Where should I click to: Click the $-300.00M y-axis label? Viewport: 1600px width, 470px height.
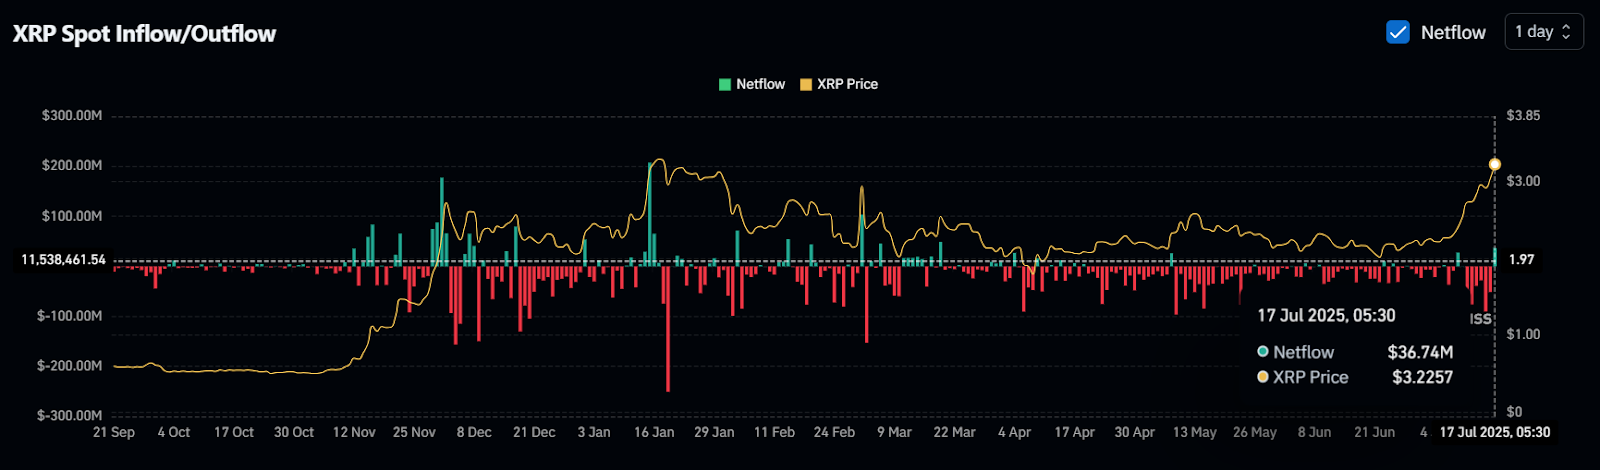(x=70, y=416)
